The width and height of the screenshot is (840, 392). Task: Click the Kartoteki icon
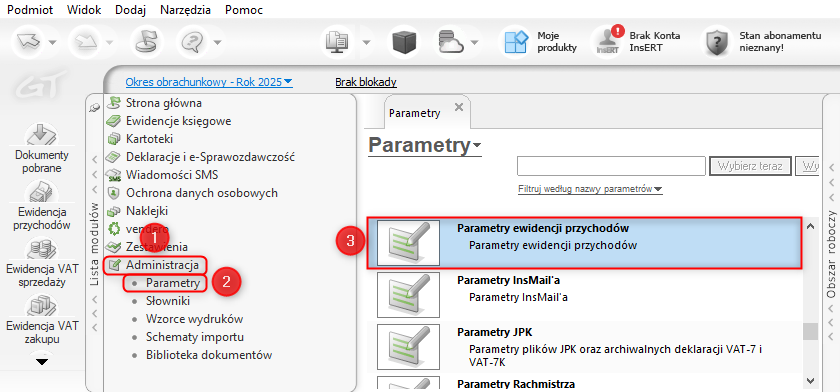(113, 139)
